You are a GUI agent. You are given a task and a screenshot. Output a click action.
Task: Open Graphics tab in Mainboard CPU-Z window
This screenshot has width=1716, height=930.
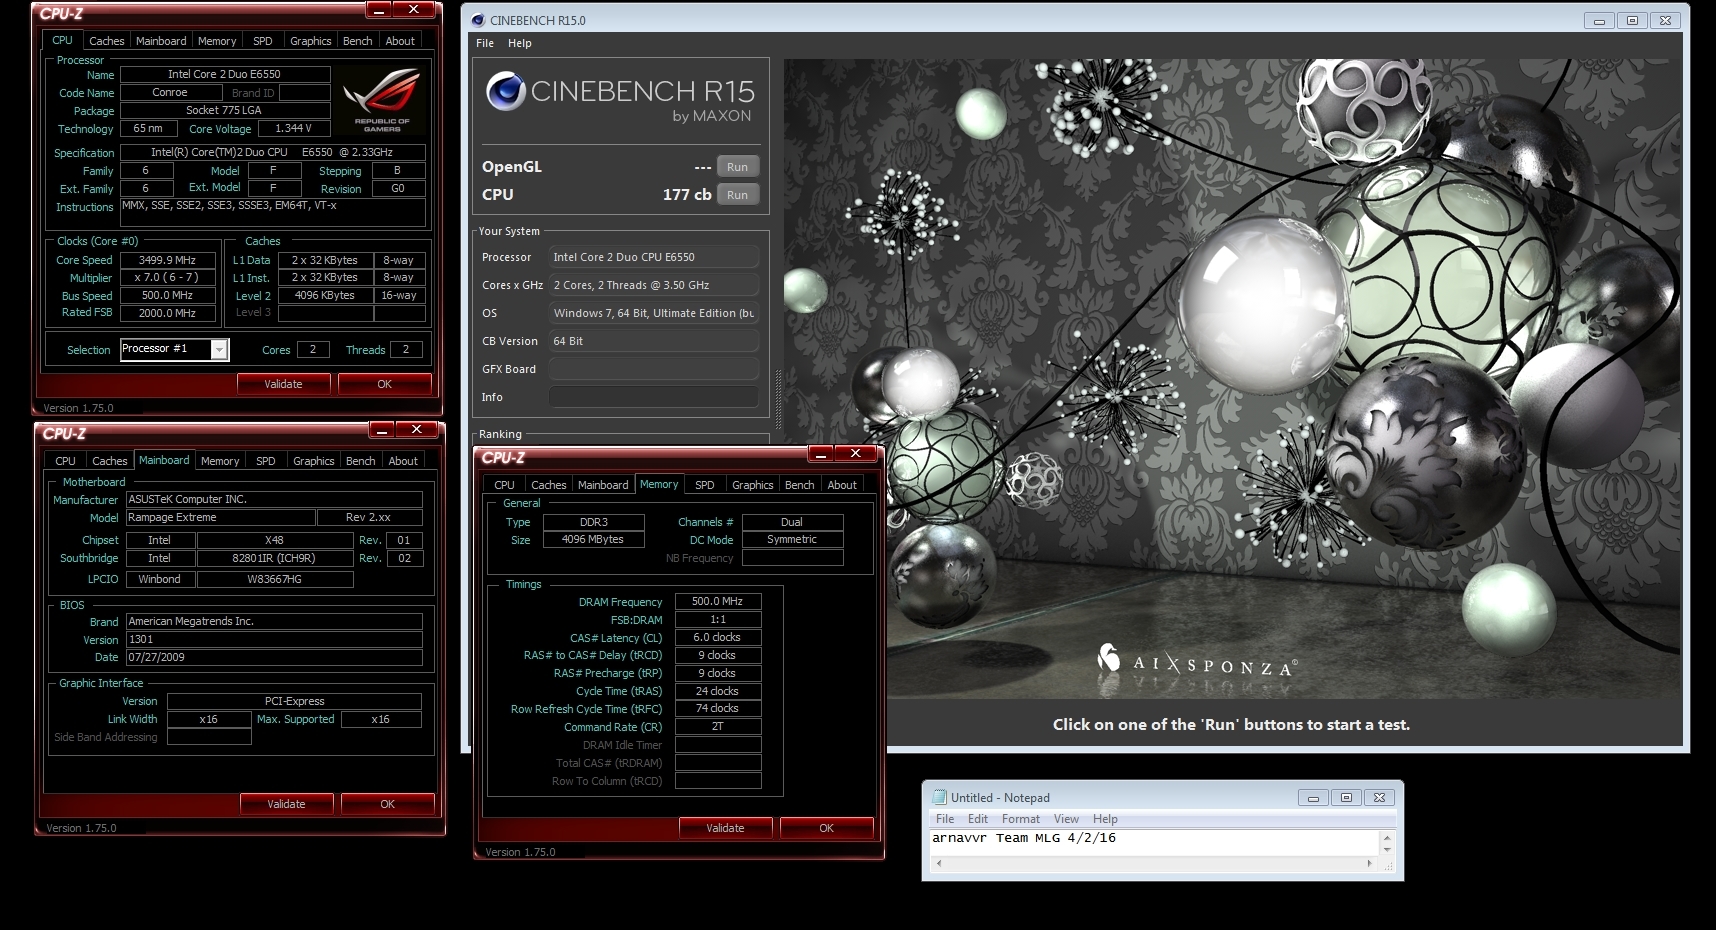(x=313, y=461)
